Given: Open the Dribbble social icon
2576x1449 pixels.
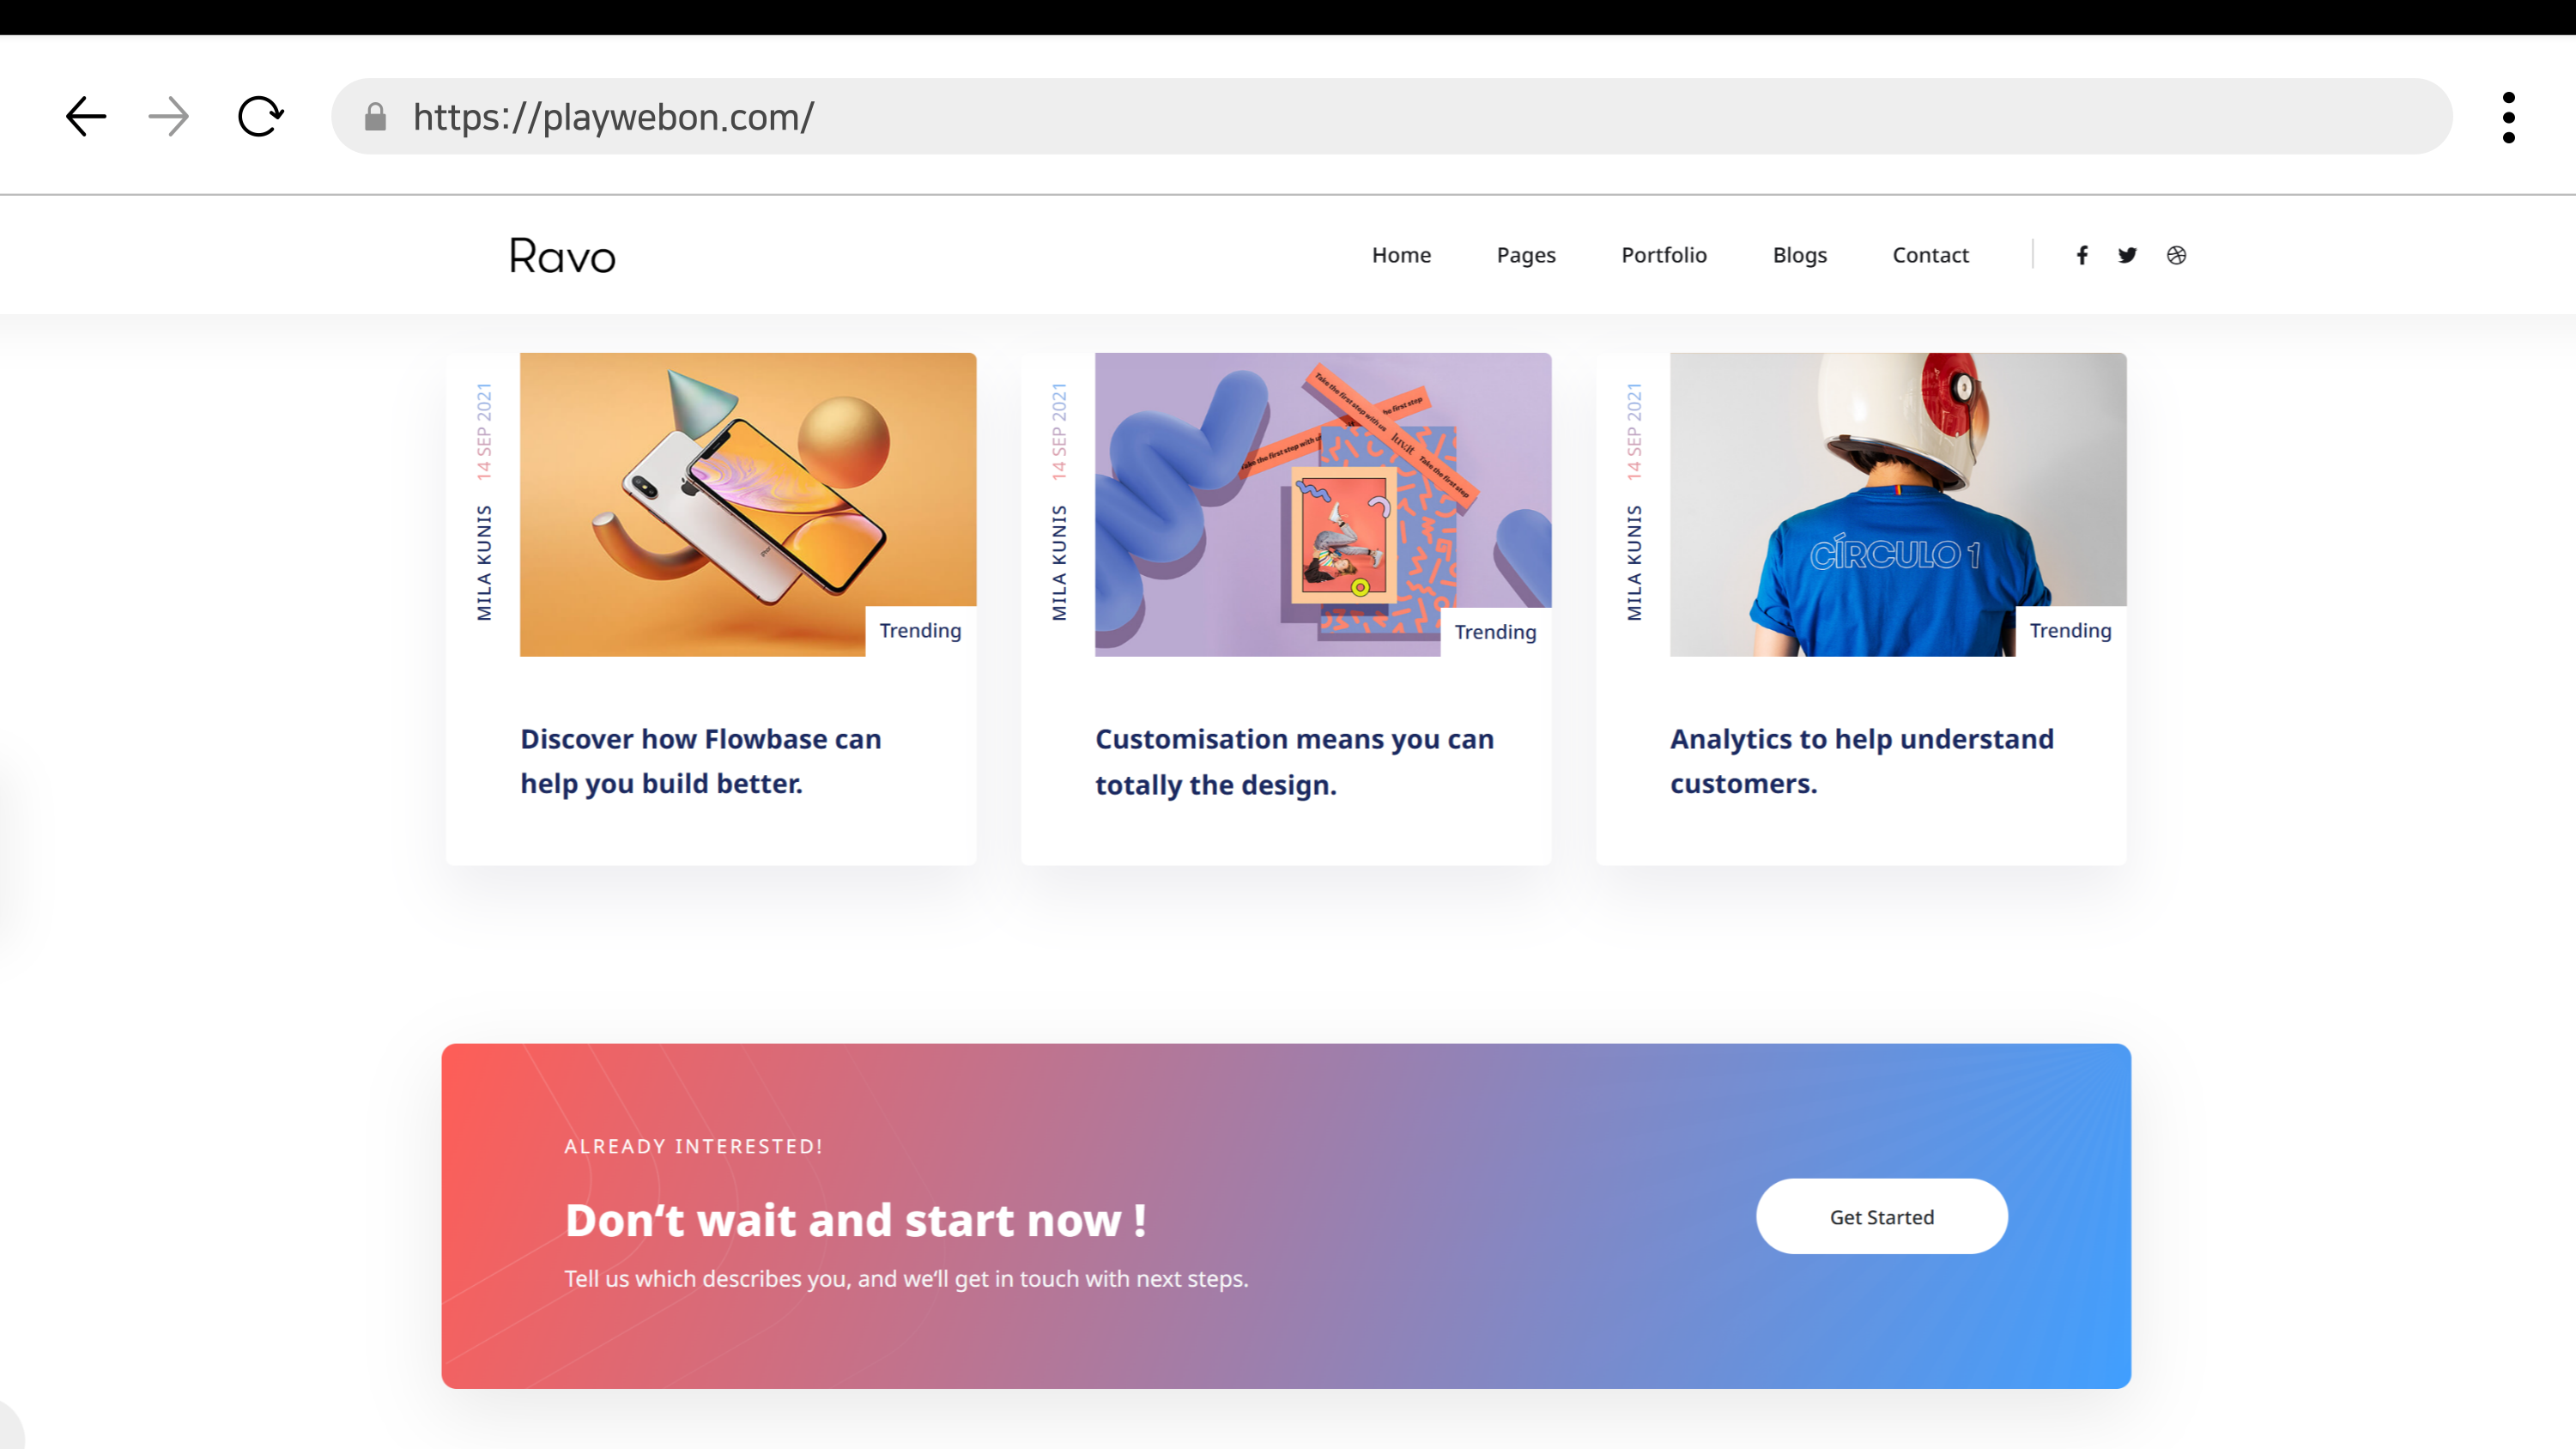Looking at the screenshot, I should 2176,255.
